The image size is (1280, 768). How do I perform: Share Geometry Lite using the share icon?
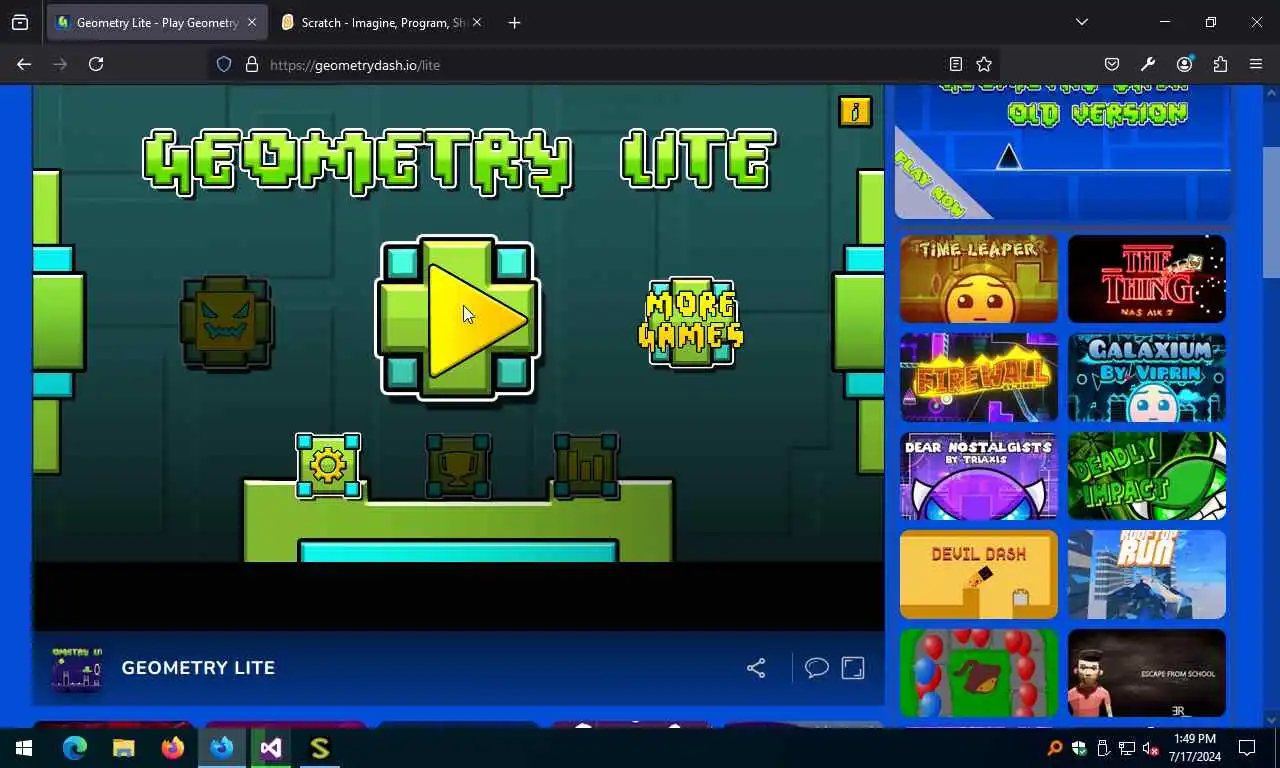click(756, 668)
